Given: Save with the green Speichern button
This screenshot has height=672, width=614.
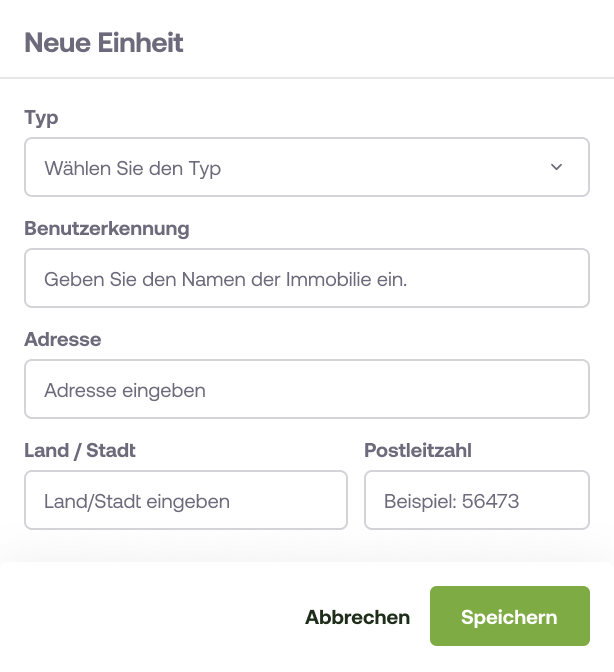Looking at the screenshot, I should click(x=509, y=617).
